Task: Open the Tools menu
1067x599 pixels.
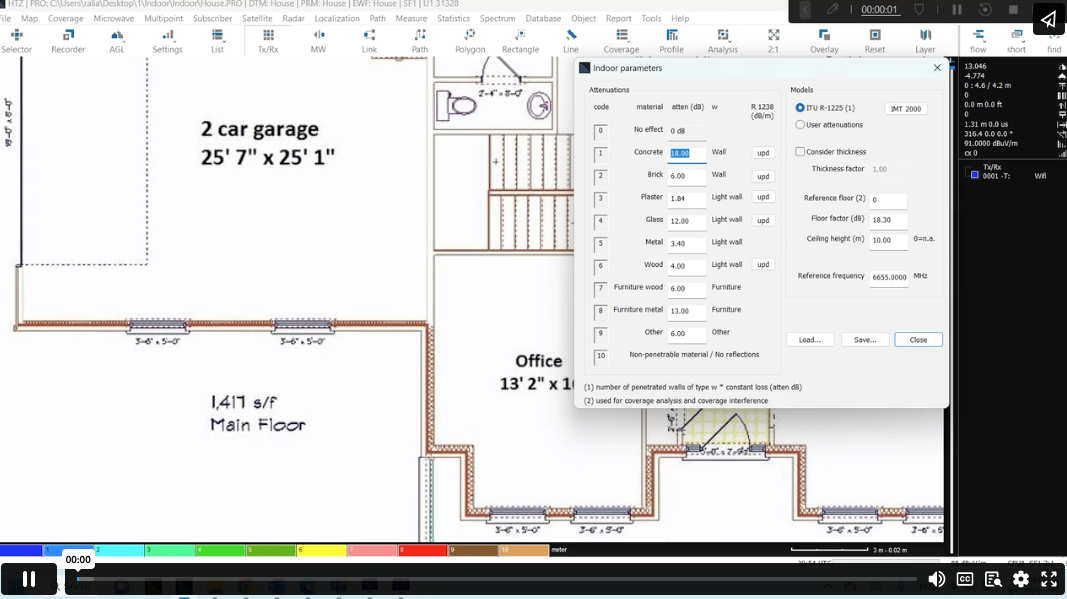Action: pos(651,18)
